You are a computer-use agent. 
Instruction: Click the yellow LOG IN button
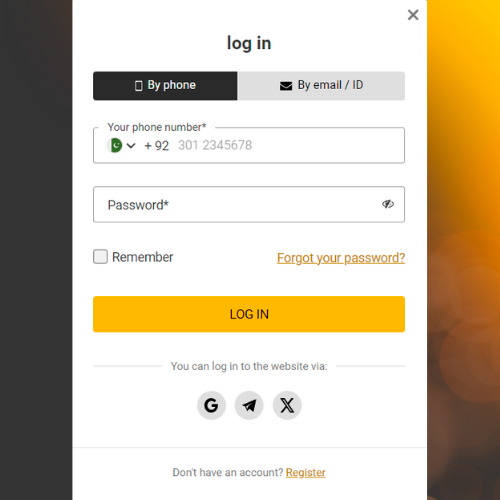(x=249, y=314)
